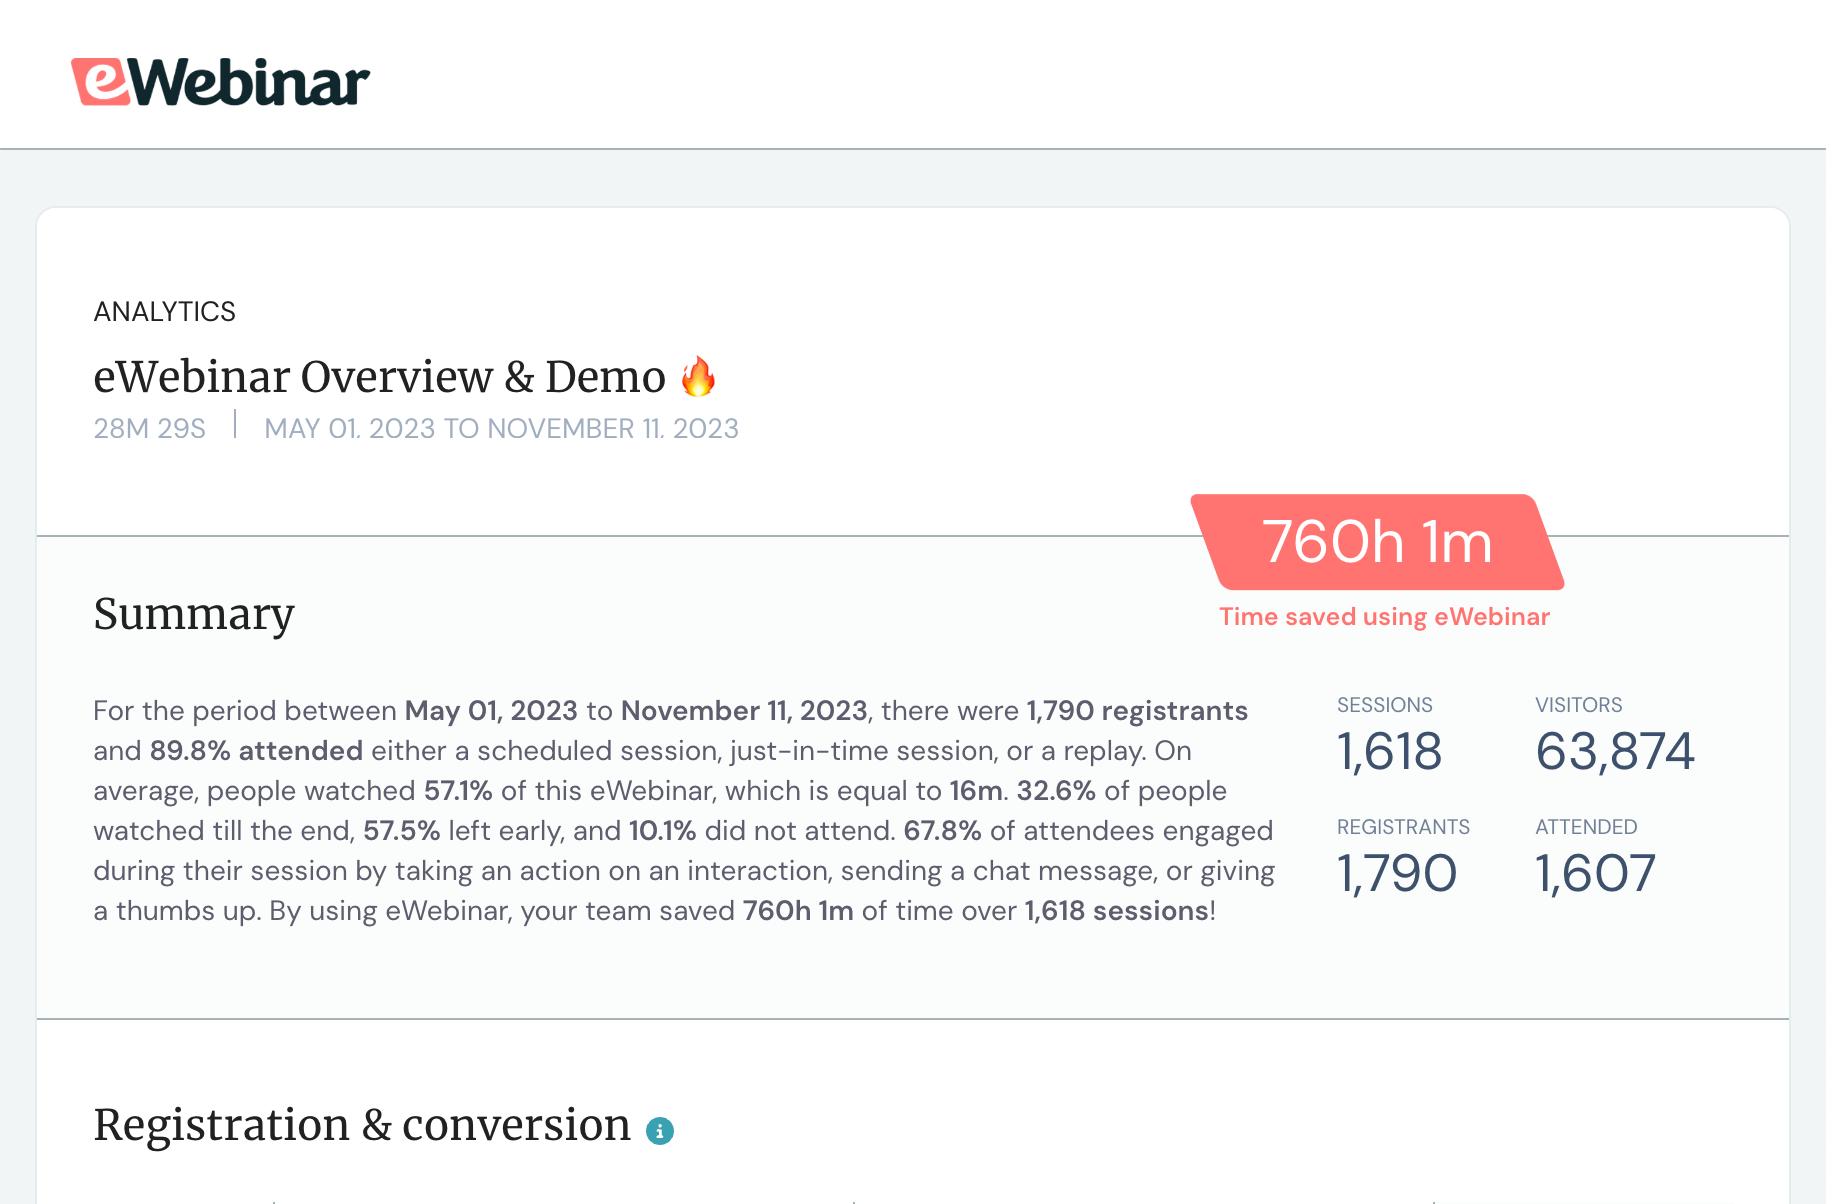Click the attended count 1,607
Viewport: 1826px width, 1204px height.
[x=1595, y=873]
